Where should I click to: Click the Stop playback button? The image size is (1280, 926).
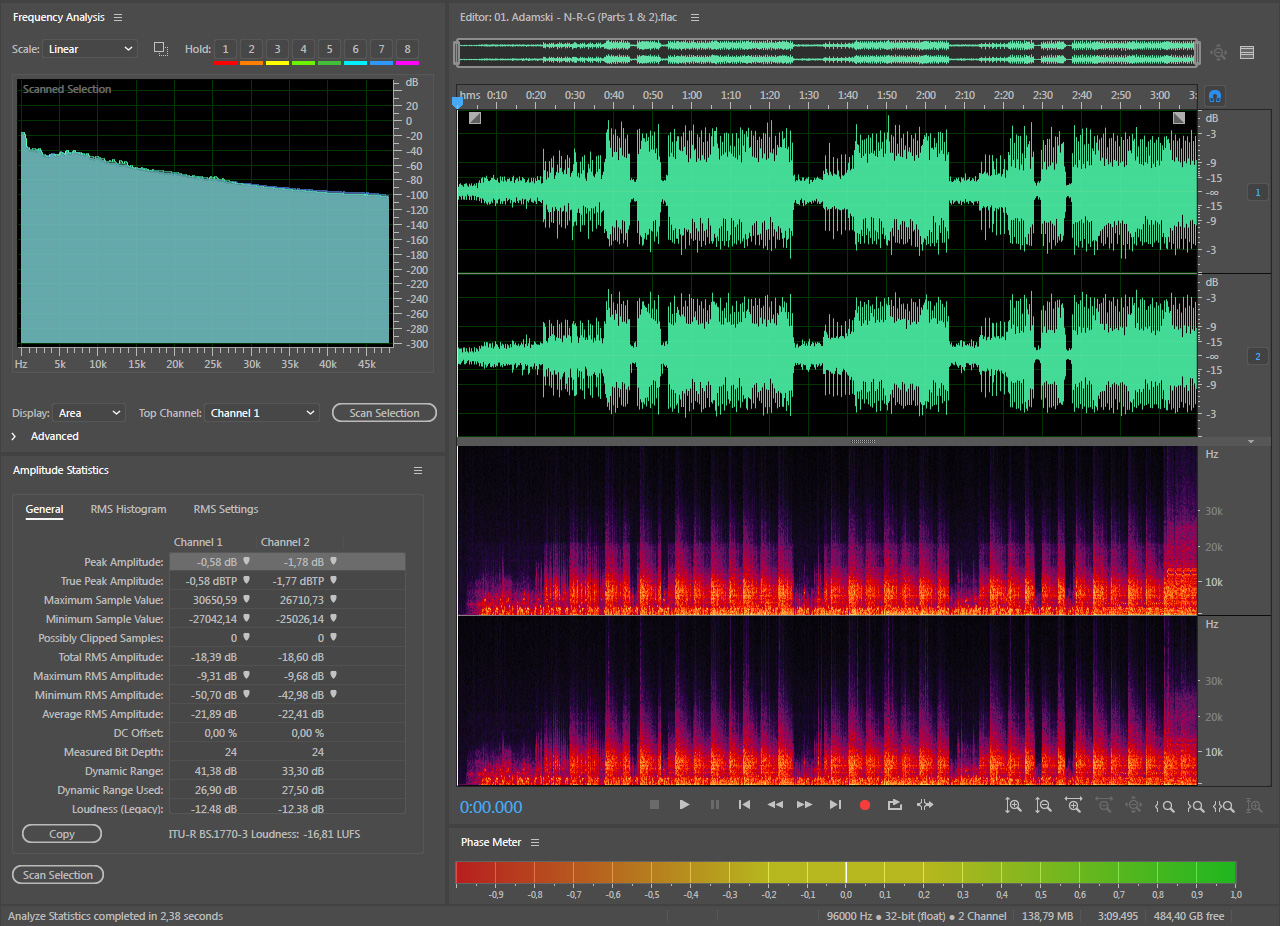(654, 805)
